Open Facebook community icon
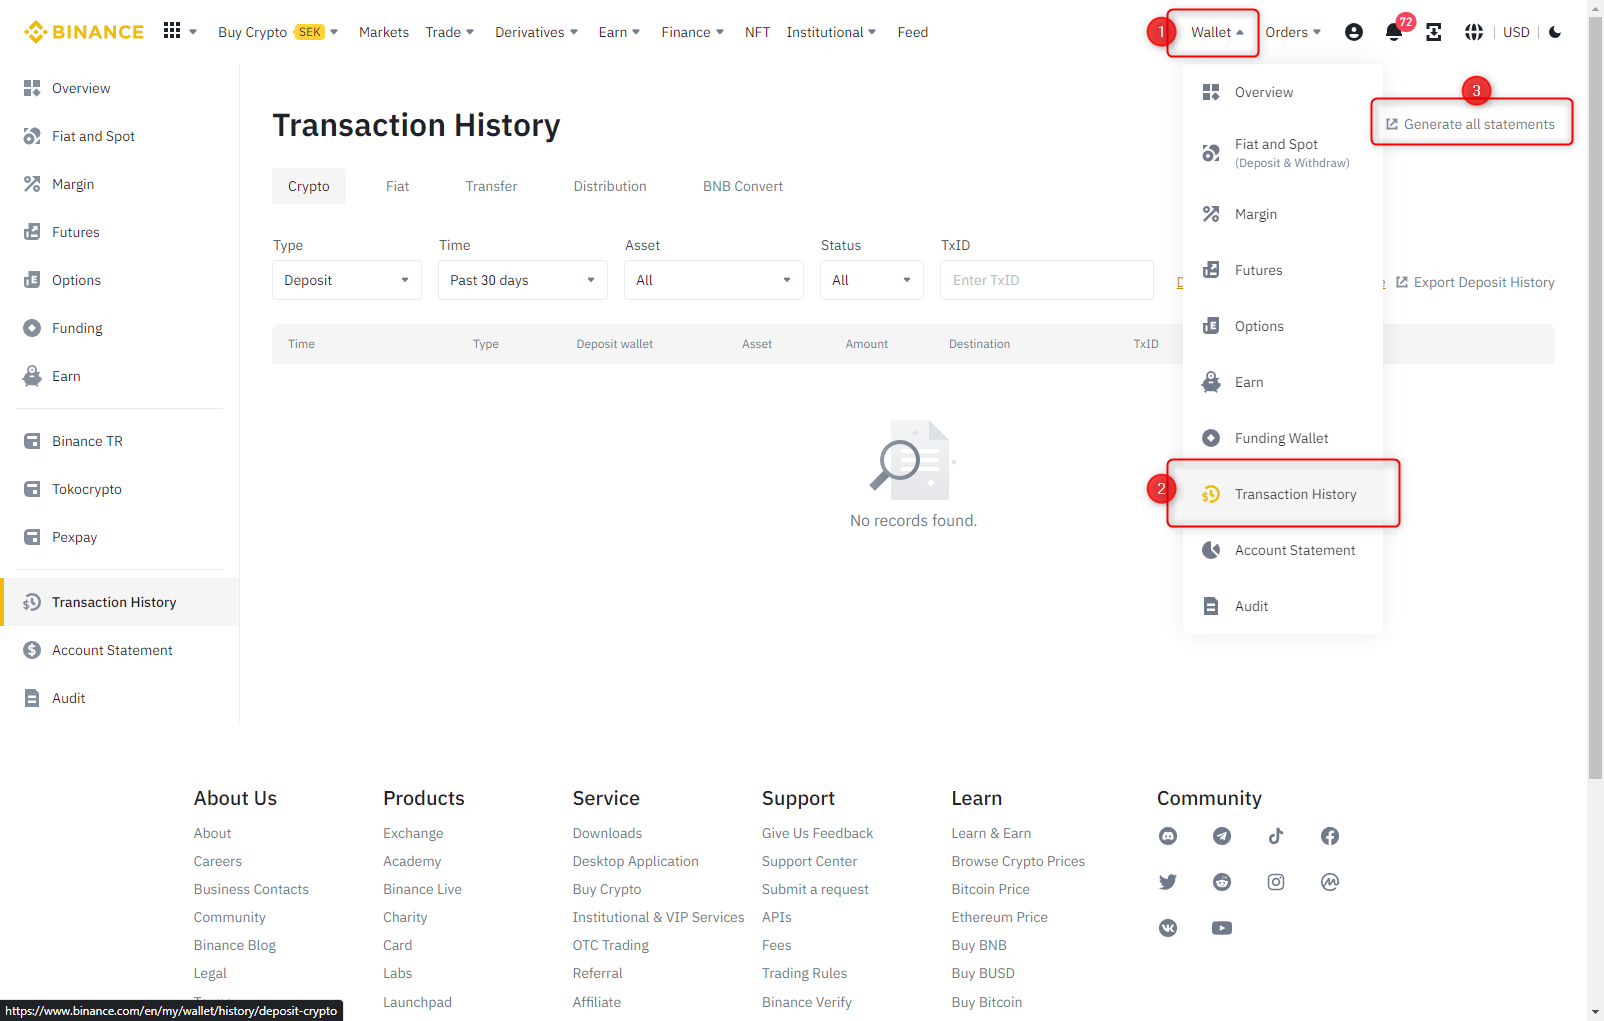The image size is (1604, 1021). 1330,836
